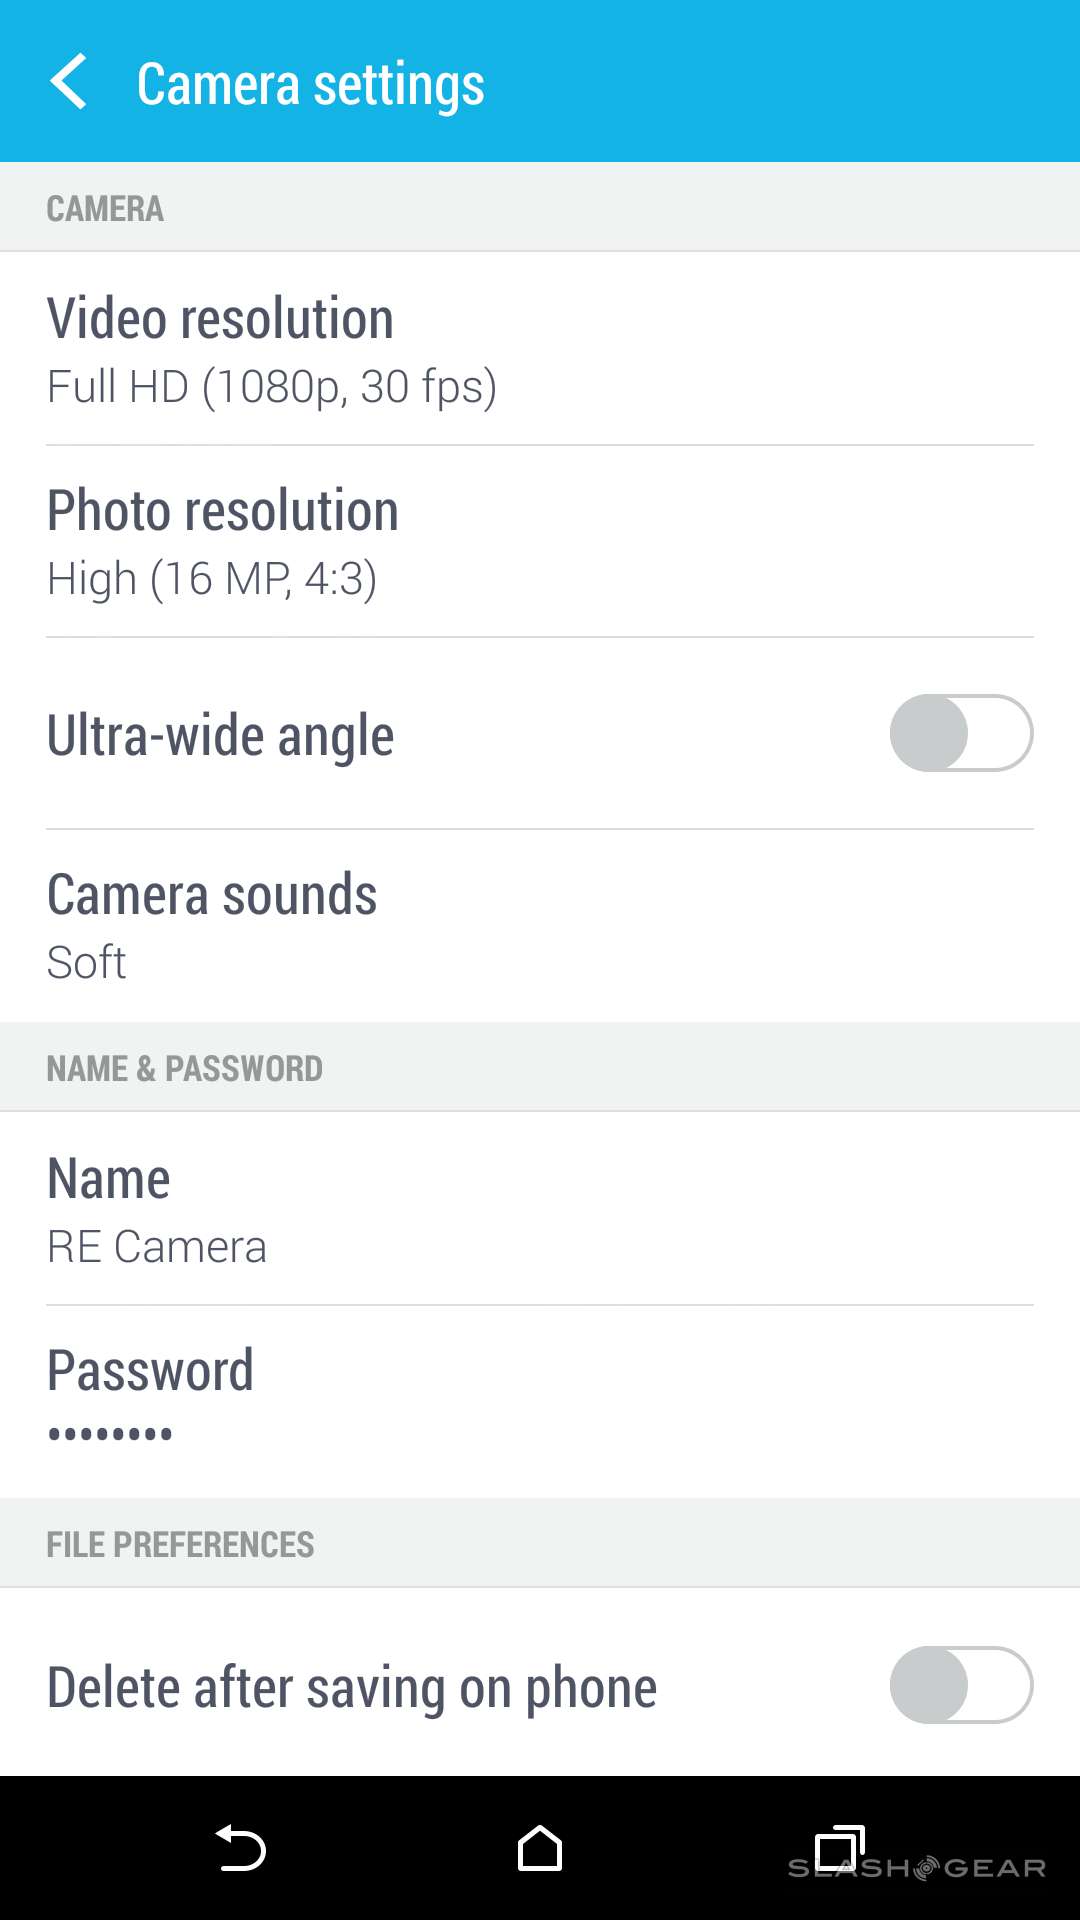The width and height of the screenshot is (1080, 1920).
Task: Enable the Ultra-wide angle switch
Action: click(x=960, y=733)
